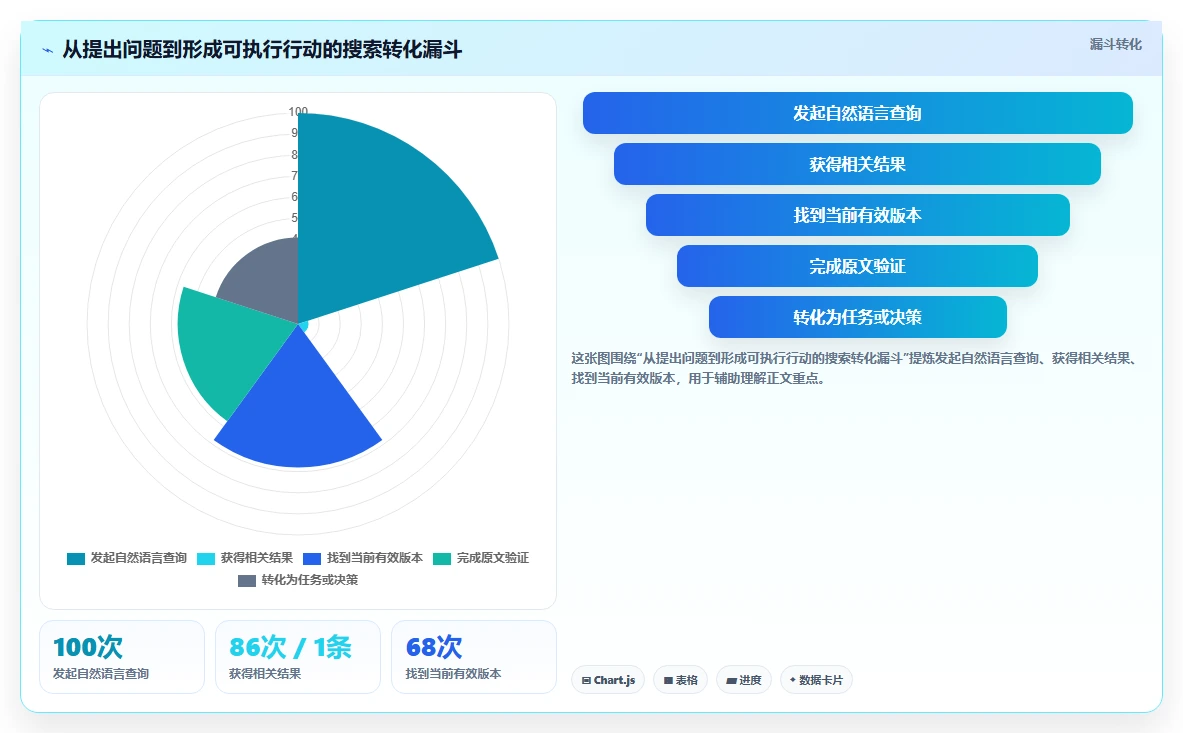Click the 完成原文验证 funnel bar
Screen dimensions: 1183x733
(x=857, y=266)
